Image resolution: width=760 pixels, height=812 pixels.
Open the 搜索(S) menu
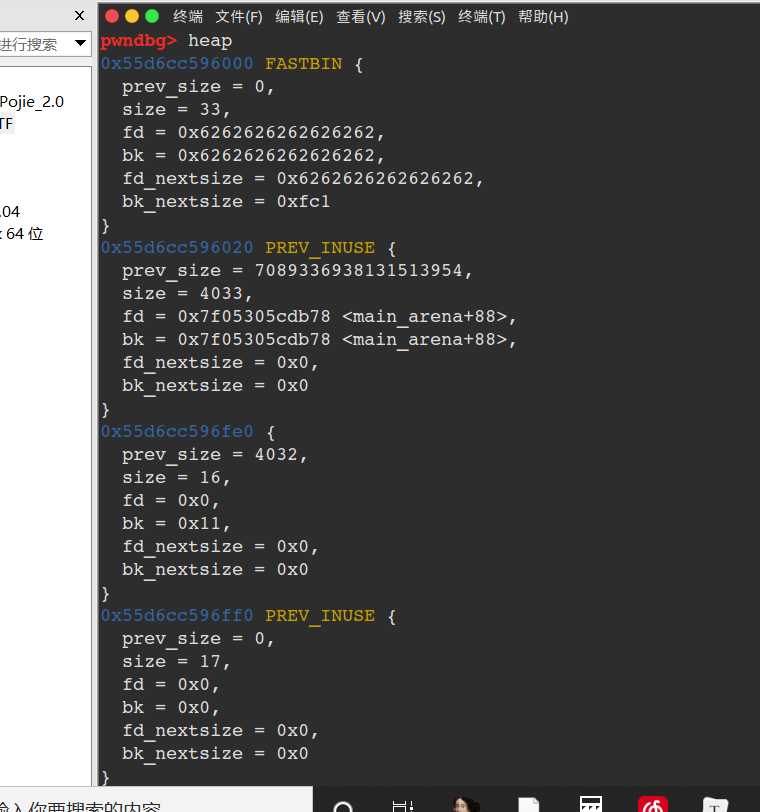pos(421,17)
